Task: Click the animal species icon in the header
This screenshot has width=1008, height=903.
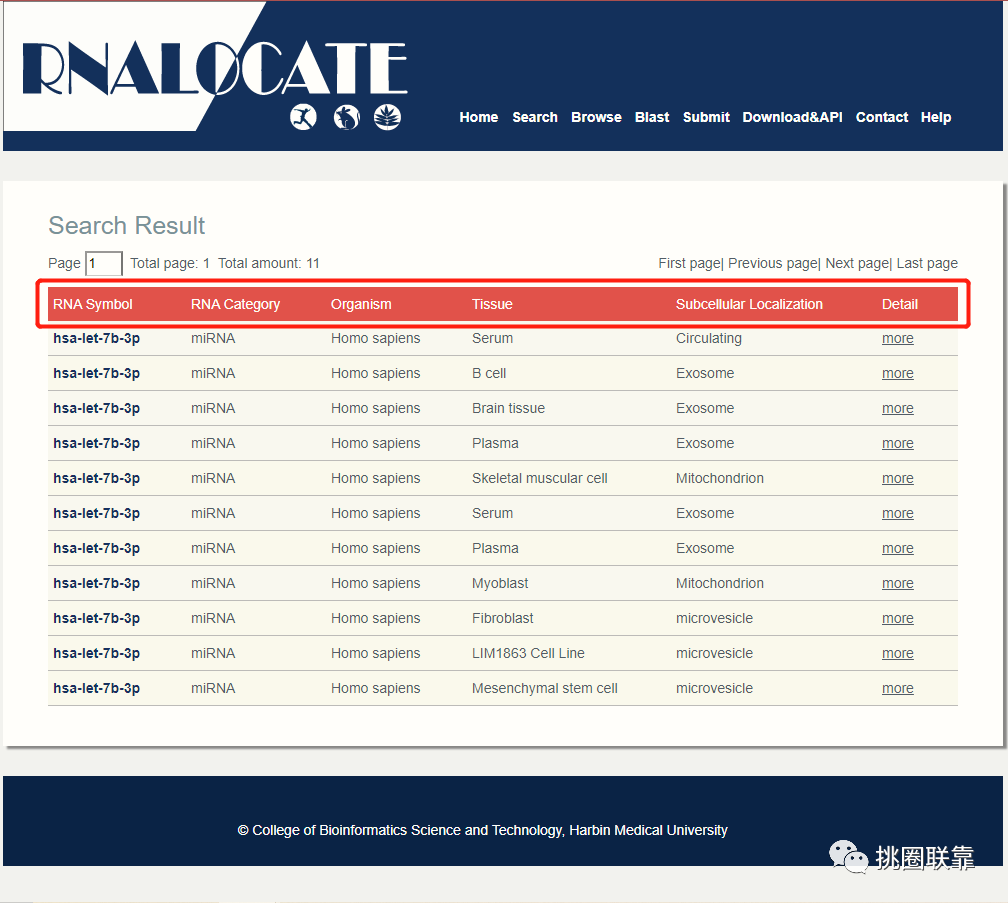Action: 346,117
